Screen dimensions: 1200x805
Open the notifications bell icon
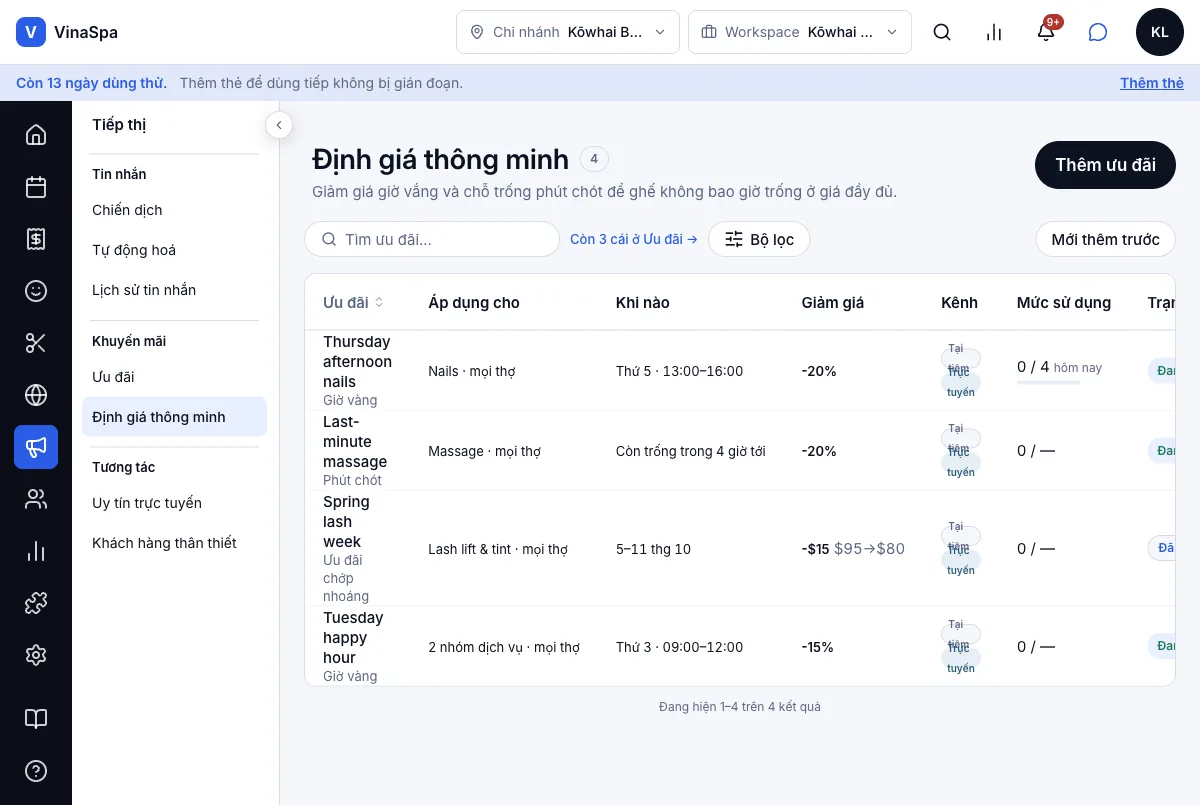pos(1046,32)
